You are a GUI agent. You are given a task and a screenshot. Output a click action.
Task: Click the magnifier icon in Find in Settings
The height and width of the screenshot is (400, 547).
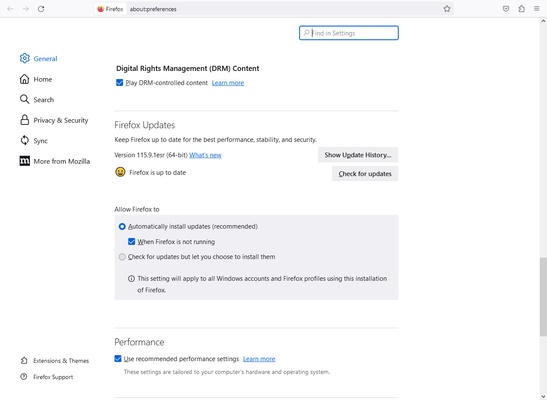(x=306, y=33)
